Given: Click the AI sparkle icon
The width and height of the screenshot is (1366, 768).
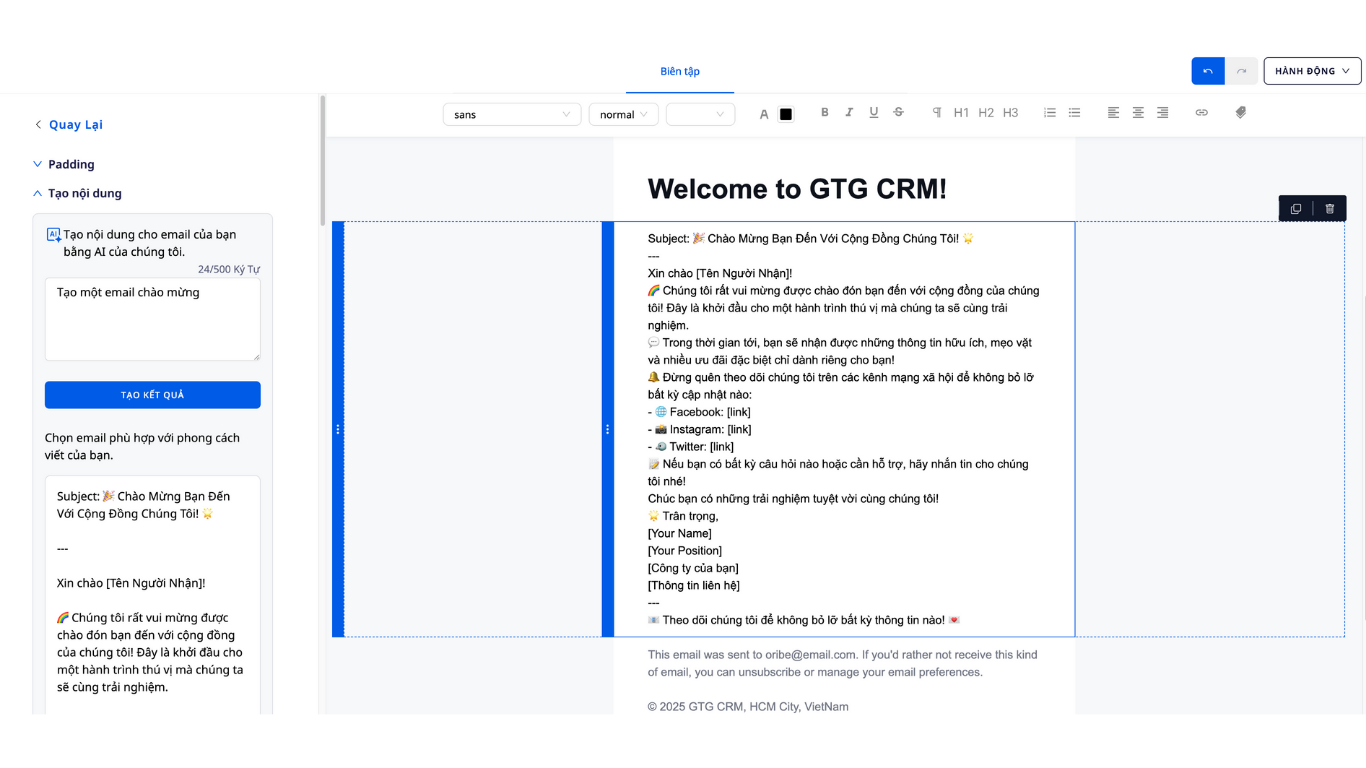Looking at the screenshot, I should tap(54, 235).
